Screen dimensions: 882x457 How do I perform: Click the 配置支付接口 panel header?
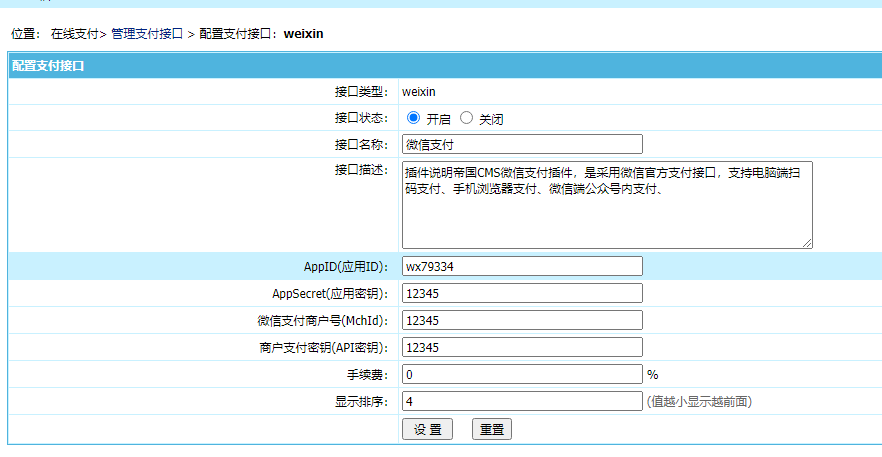[48, 66]
